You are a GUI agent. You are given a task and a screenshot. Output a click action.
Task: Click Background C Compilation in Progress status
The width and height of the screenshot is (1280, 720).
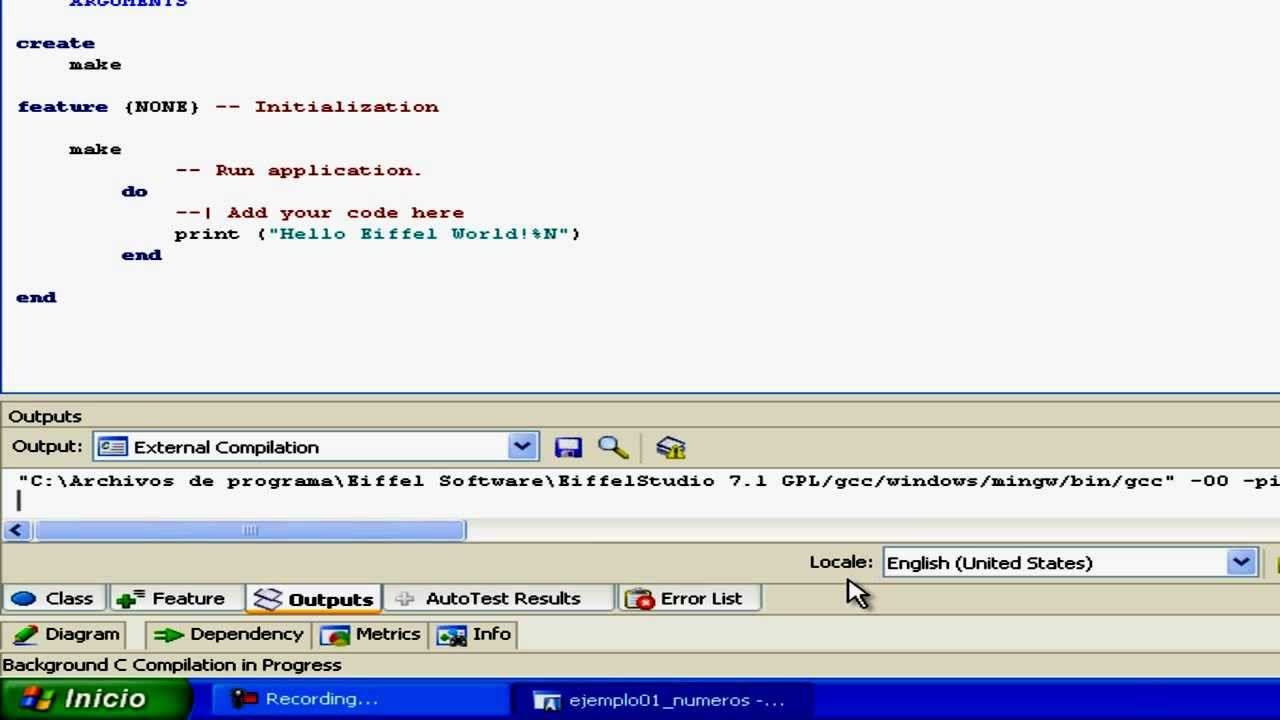(172, 665)
